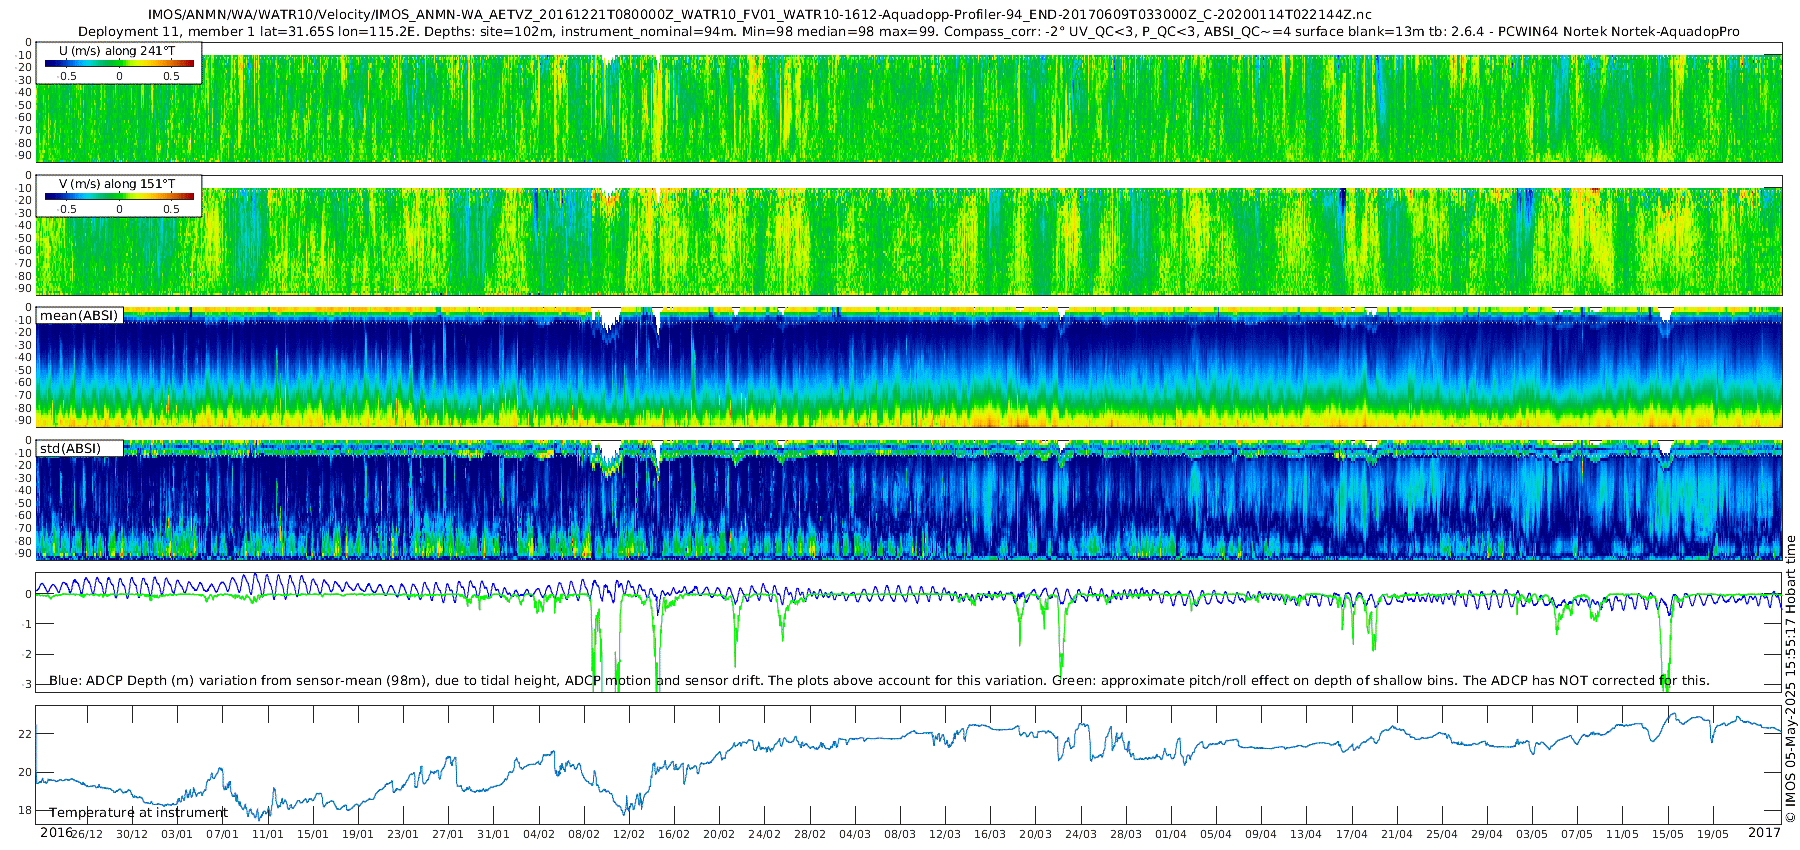Select the 12/02 date tick on time axis

(629, 834)
